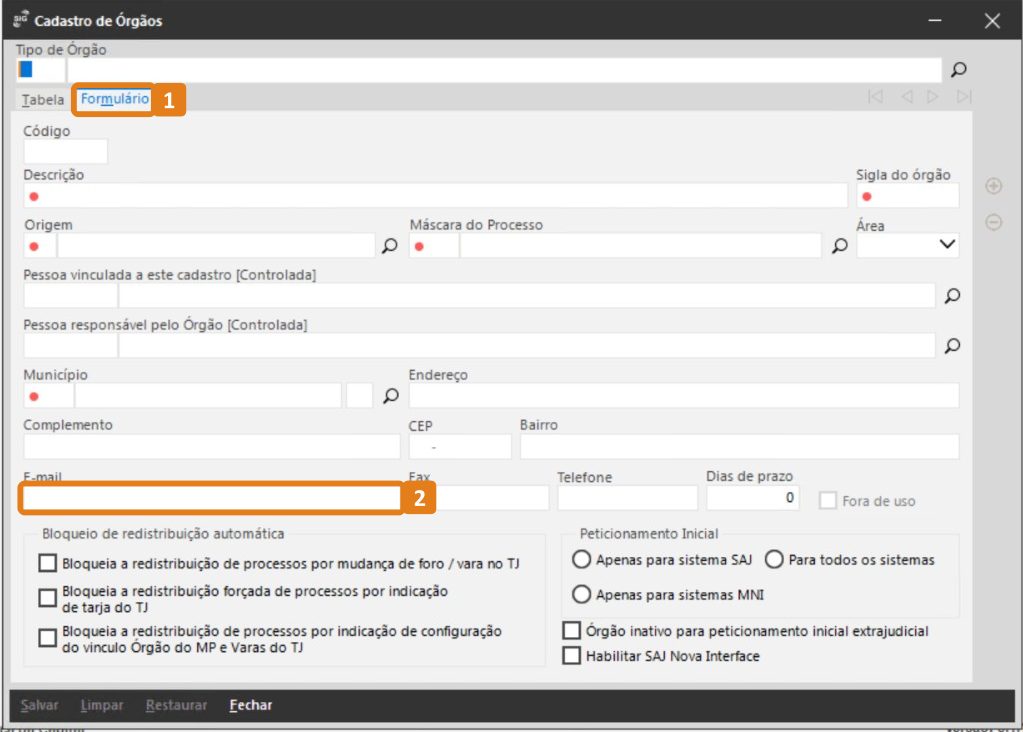
Task: Click the Máscara do Processo search icon
Action: (x=840, y=246)
